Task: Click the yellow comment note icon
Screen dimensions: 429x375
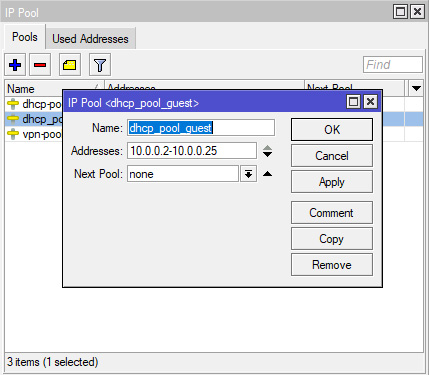Action: coord(70,65)
